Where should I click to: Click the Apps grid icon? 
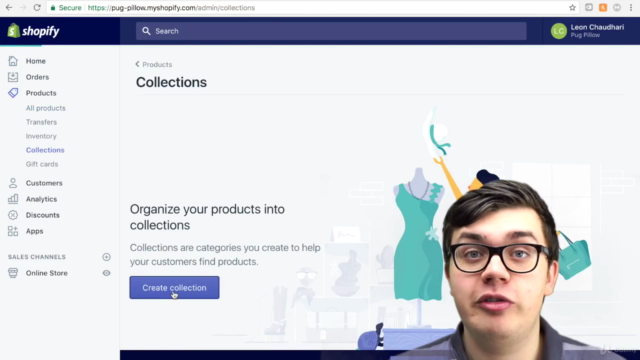[13, 231]
